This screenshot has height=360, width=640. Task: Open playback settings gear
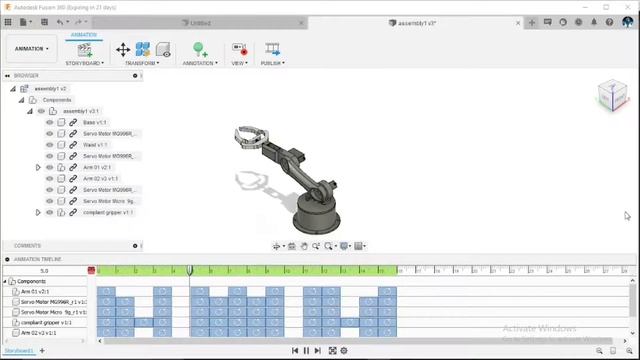coord(344,351)
